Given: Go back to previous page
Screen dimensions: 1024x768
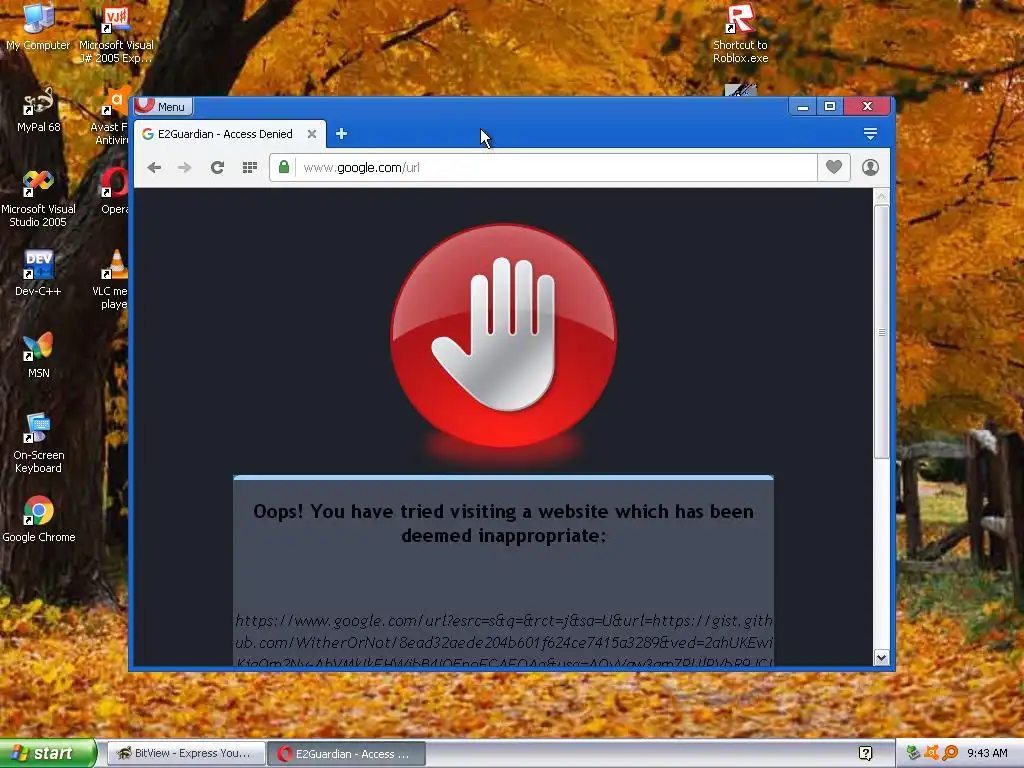Looking at the screenshot, I should tap(154, 167).
